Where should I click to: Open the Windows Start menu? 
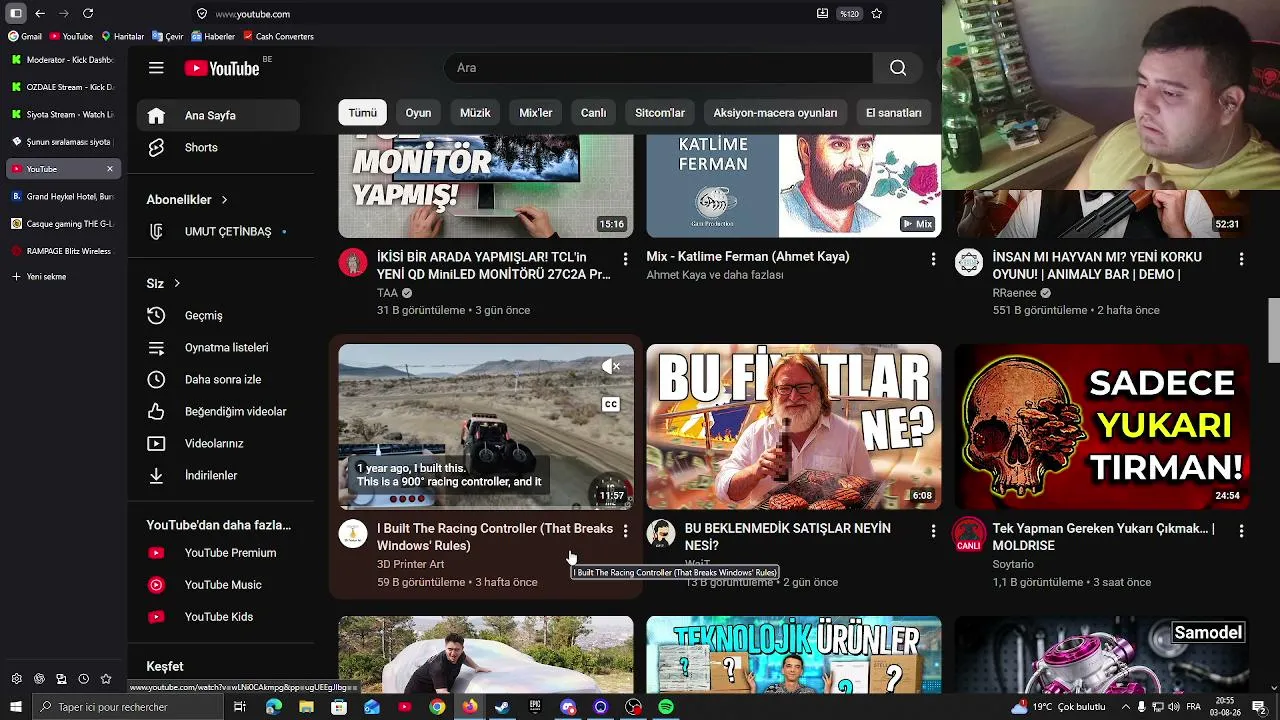point(15,707)
